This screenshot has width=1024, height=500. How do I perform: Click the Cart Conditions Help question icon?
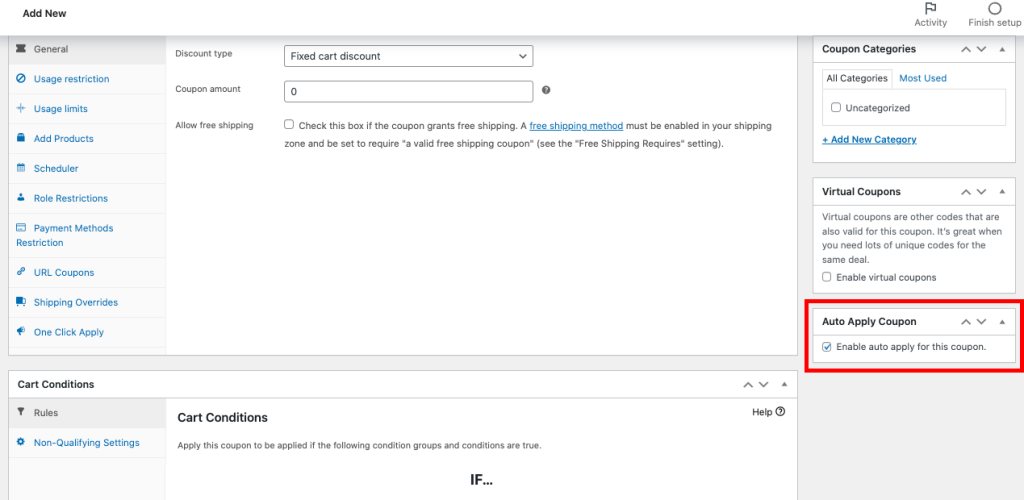(x=780, y=412)
